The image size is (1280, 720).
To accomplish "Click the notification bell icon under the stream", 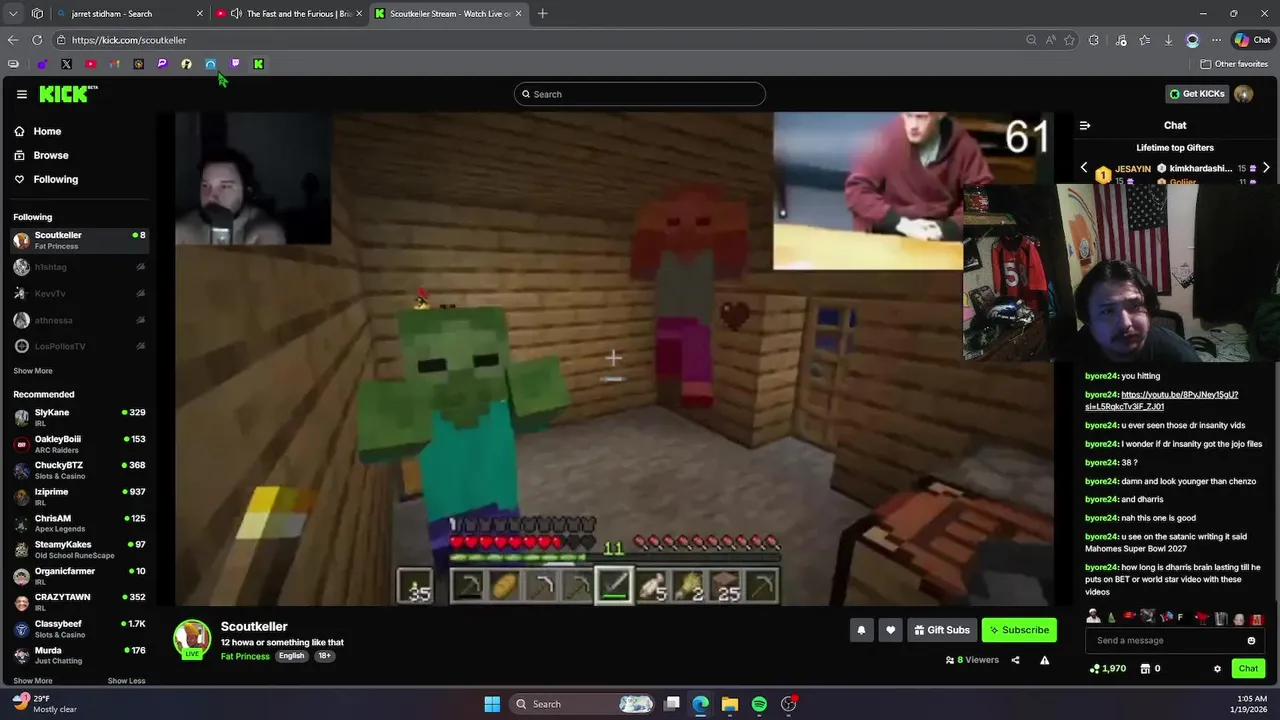I will (861, 630).
